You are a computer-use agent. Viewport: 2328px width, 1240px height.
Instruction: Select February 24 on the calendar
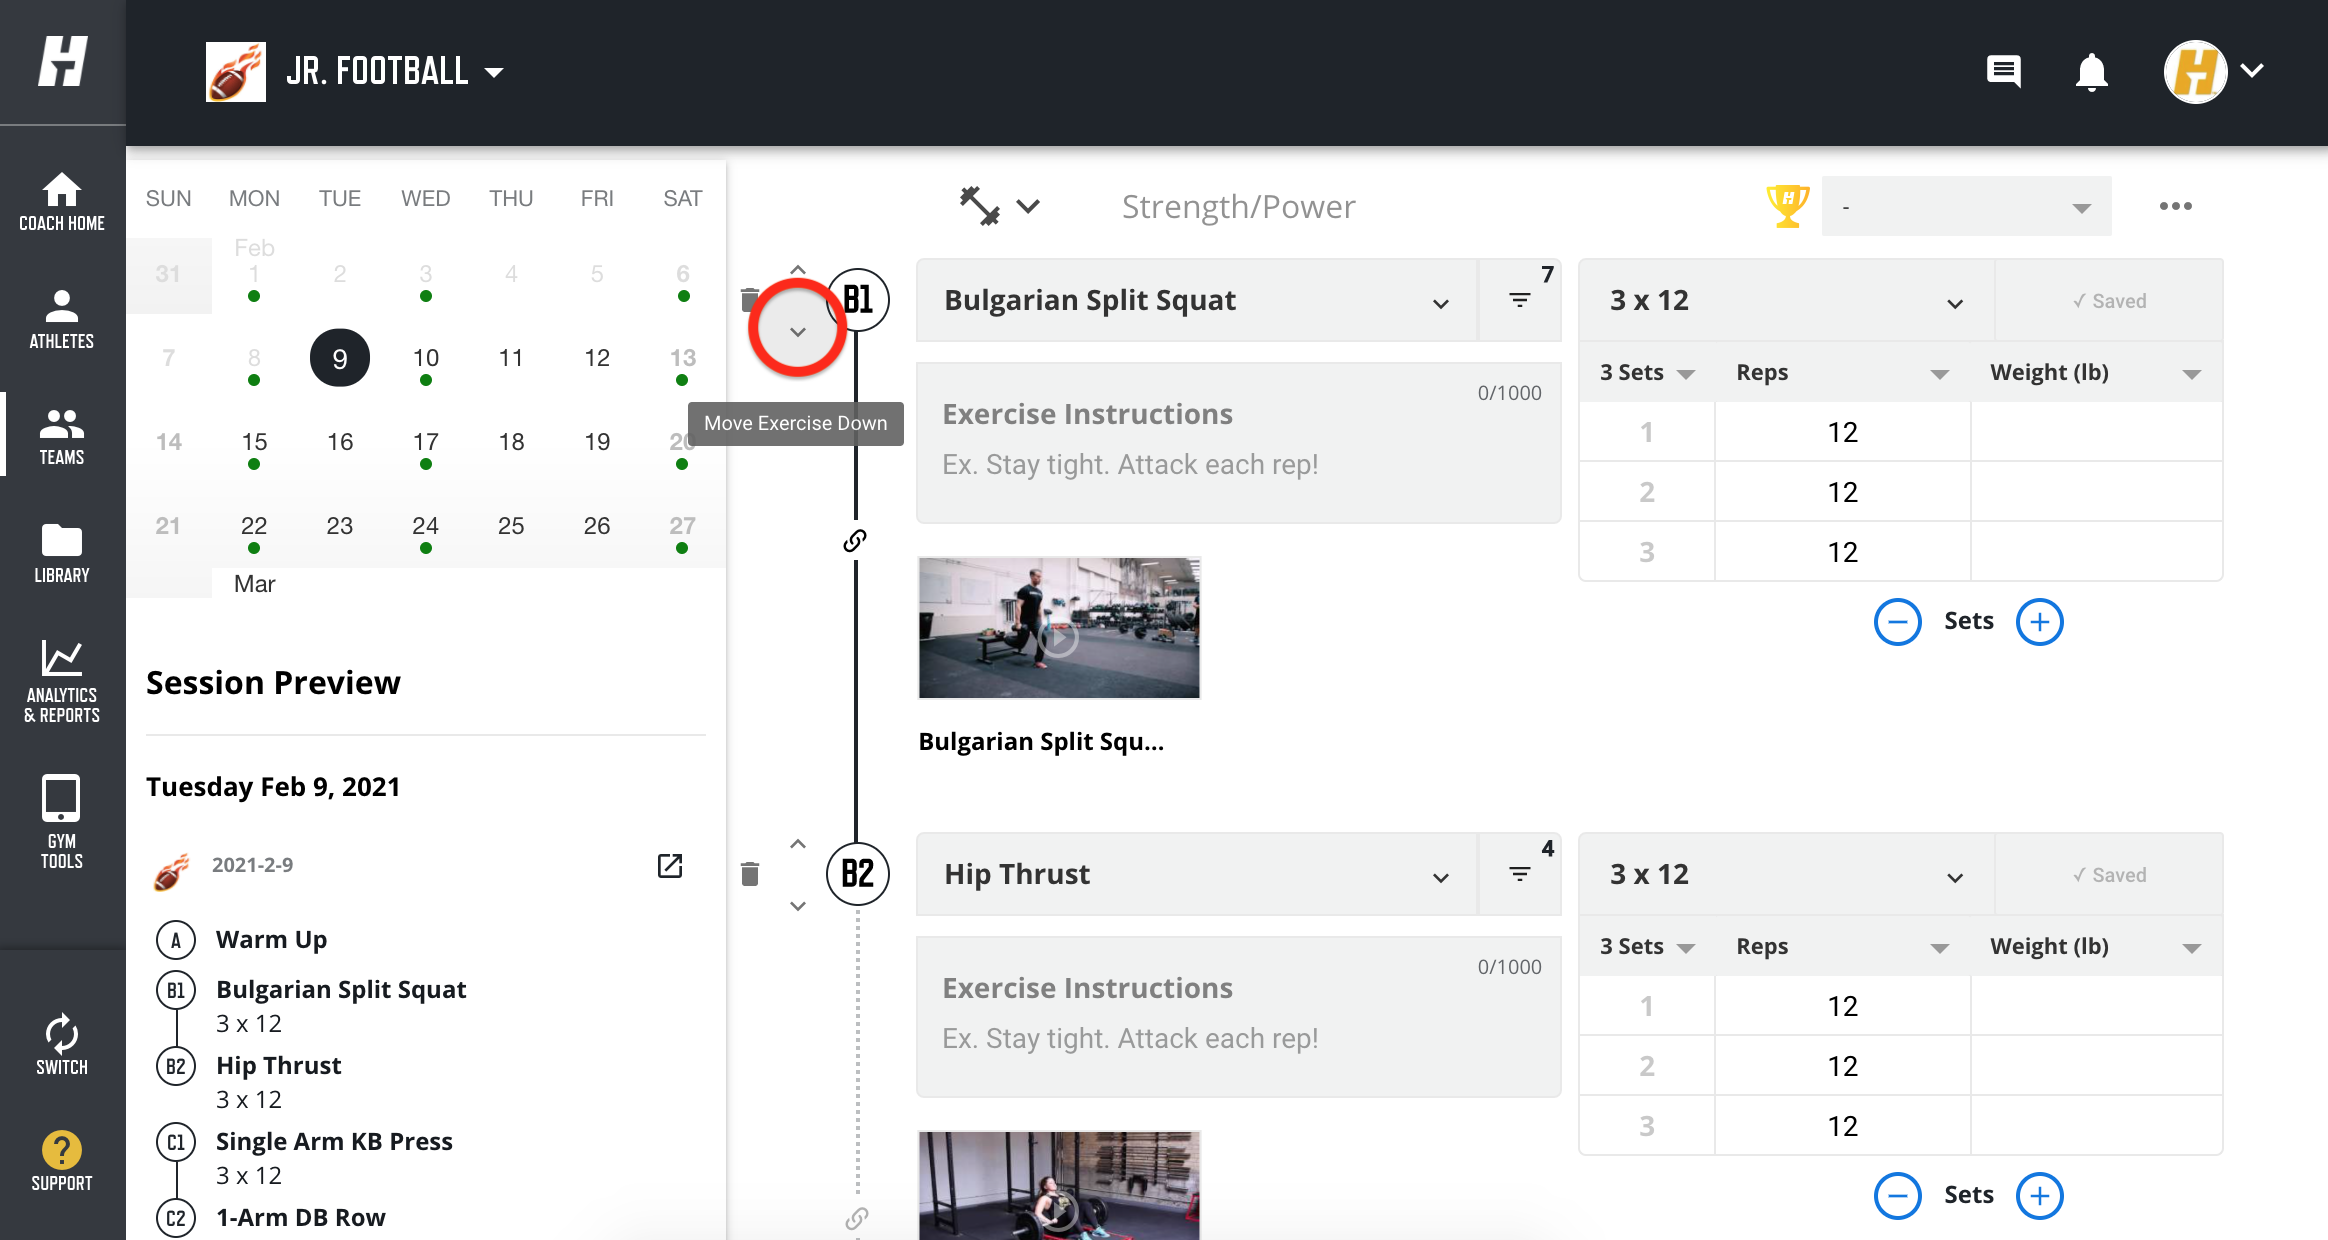point(426,526)
